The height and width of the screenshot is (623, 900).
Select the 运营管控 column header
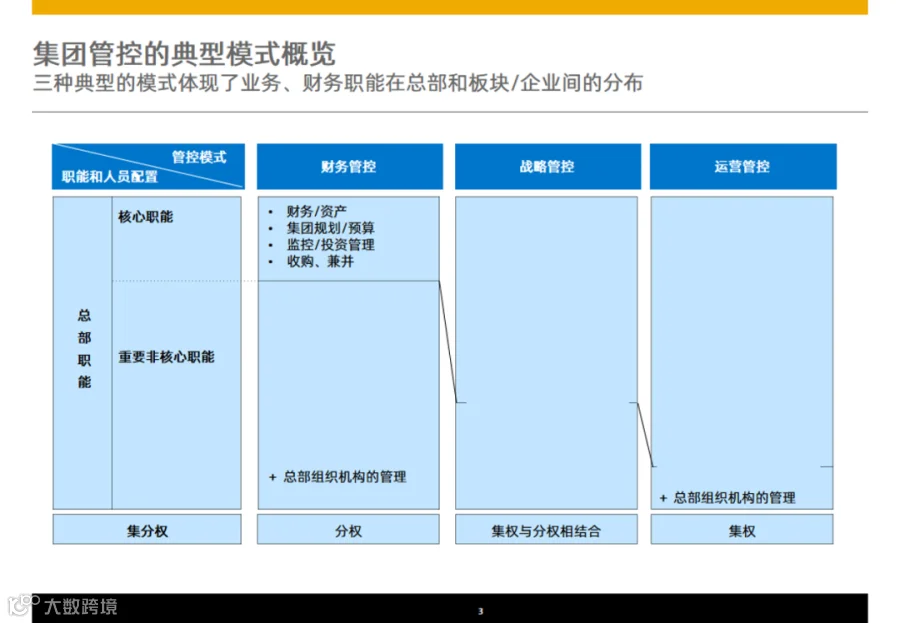click(x=743, y=167)
